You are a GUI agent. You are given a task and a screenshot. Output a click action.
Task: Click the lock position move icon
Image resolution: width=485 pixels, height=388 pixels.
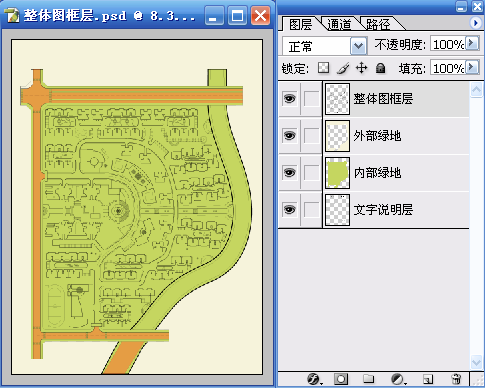361,68
